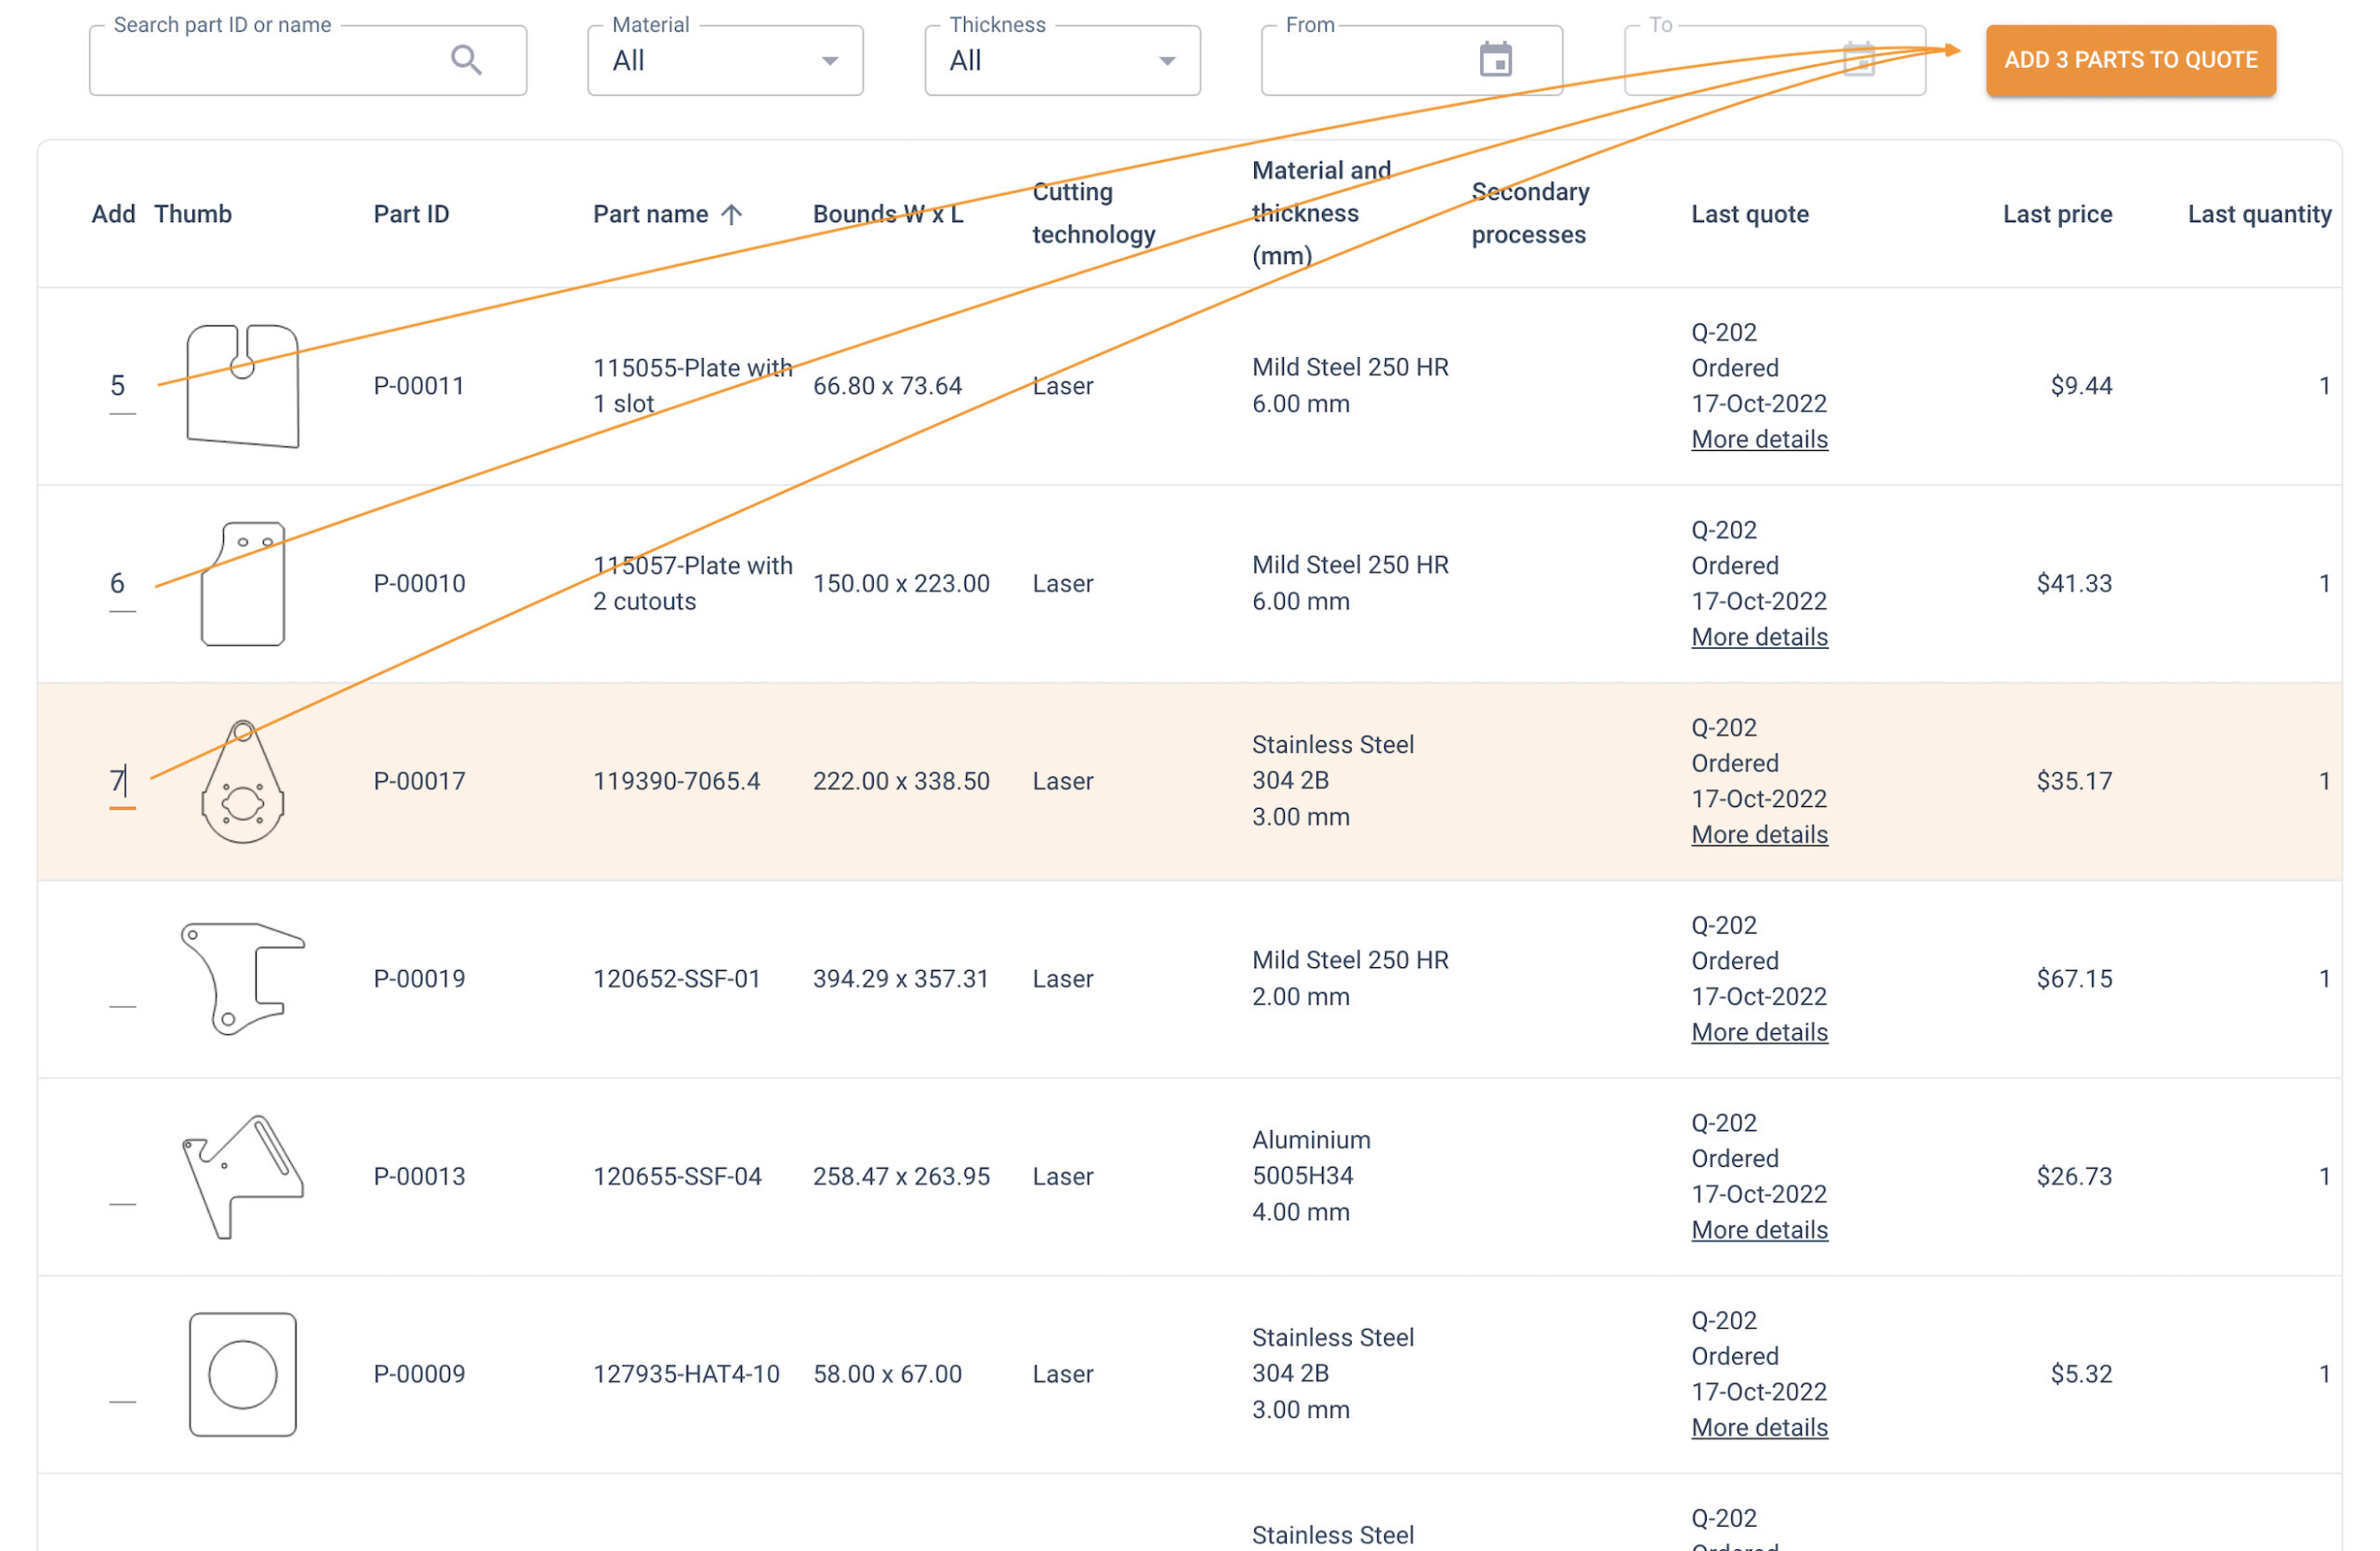This screenshot has height=1551, width=2380.
Task: Open the To date calendar picker
Action: tap(1858, 60)
